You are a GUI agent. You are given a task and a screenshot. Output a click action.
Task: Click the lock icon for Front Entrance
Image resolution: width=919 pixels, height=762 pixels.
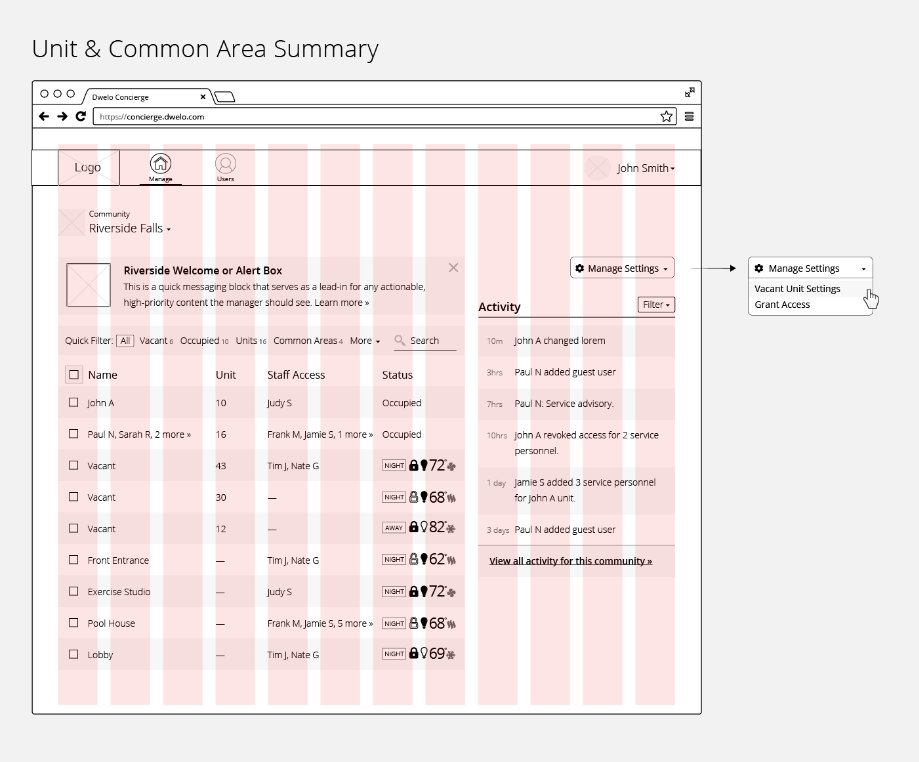click(414, 559)
